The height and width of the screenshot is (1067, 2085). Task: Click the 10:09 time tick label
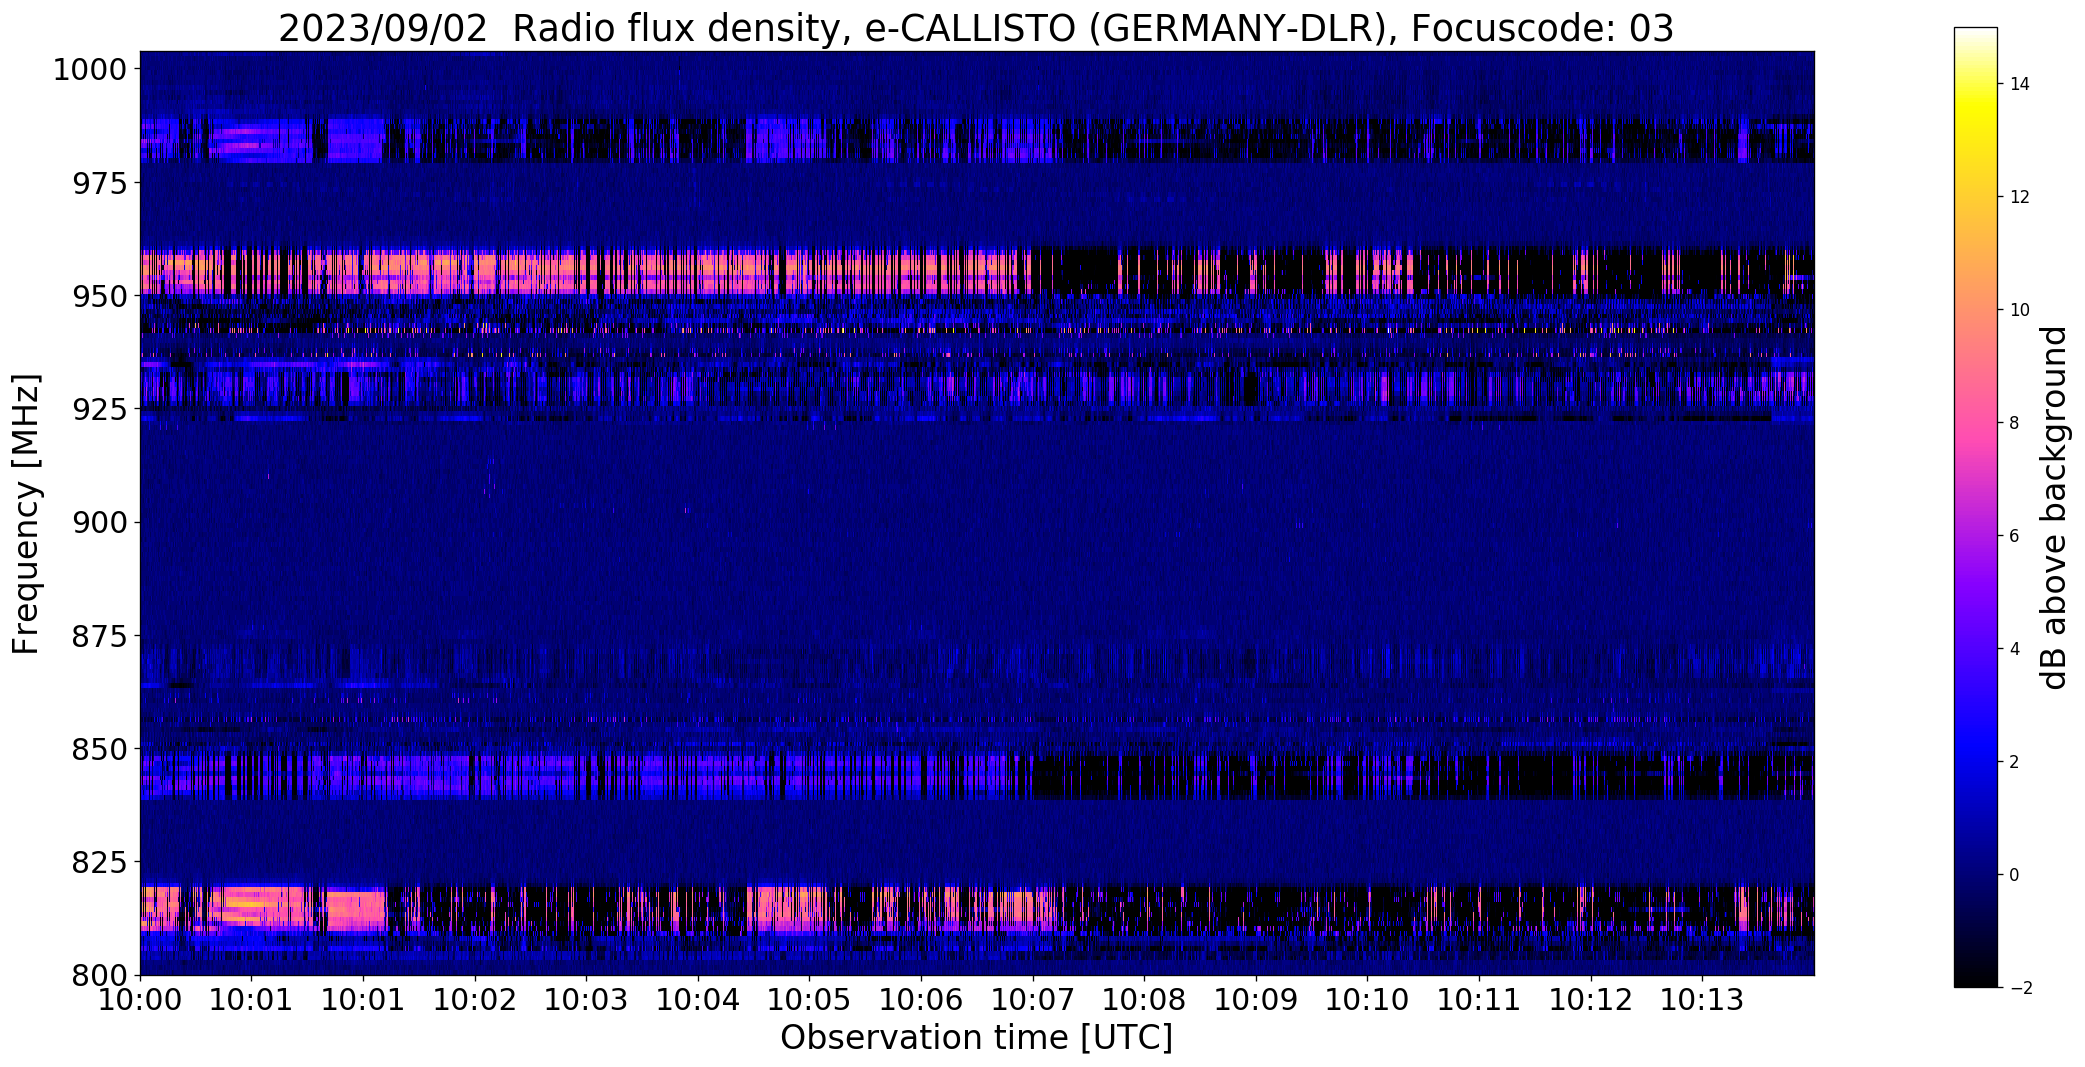[x=1256, y=1000]
